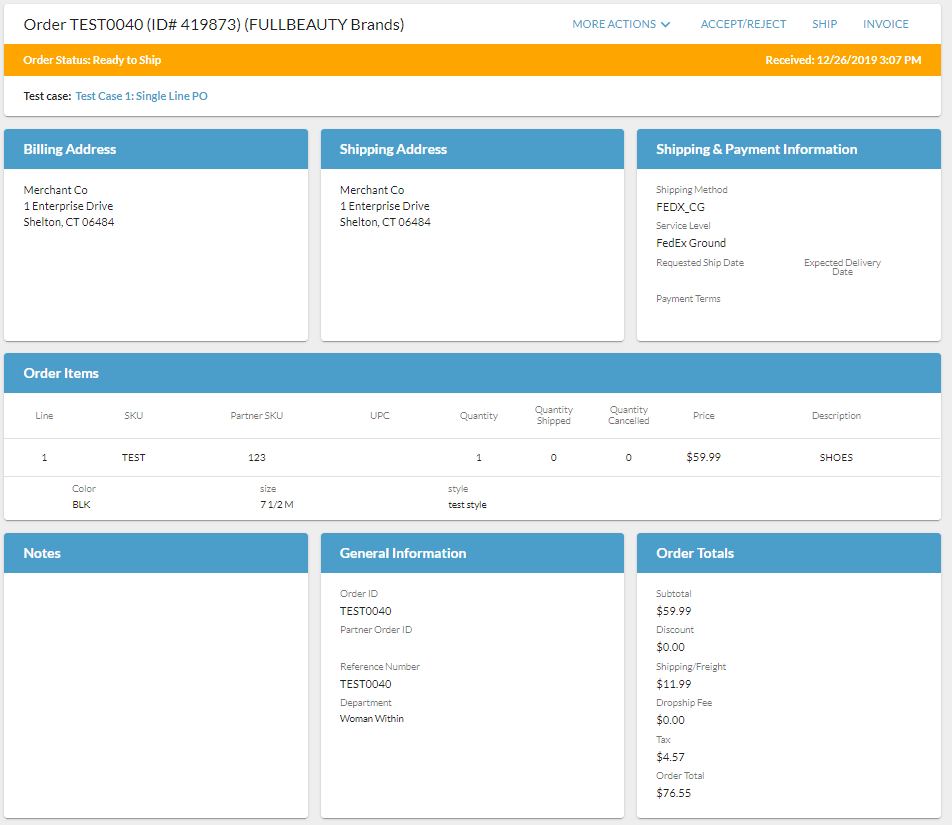Click the General Information panel header

coord(403,553)
